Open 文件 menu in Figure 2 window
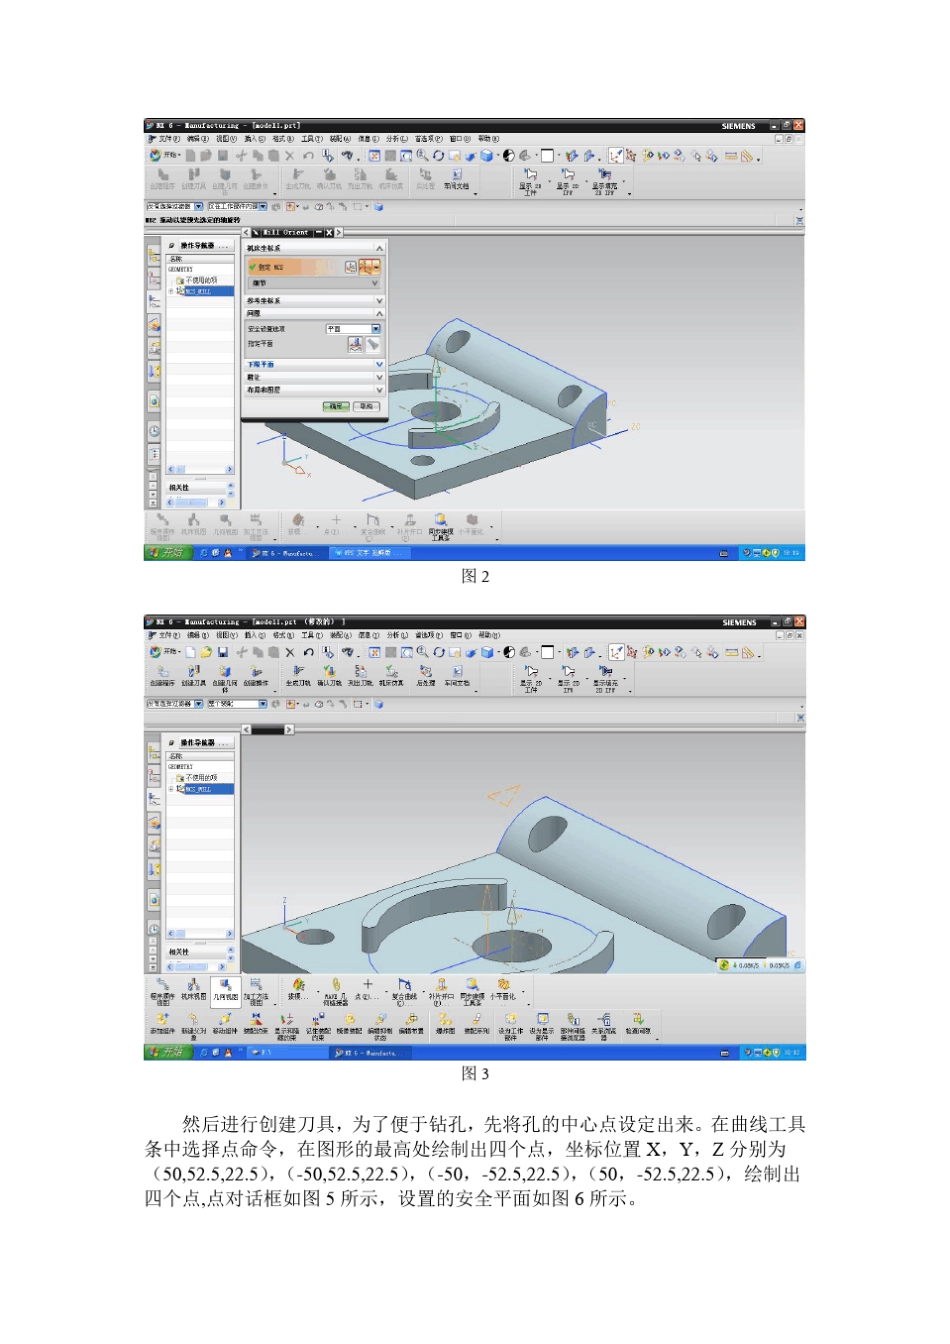This screenshot has width=950, height=1344. [x=168, y=139]
